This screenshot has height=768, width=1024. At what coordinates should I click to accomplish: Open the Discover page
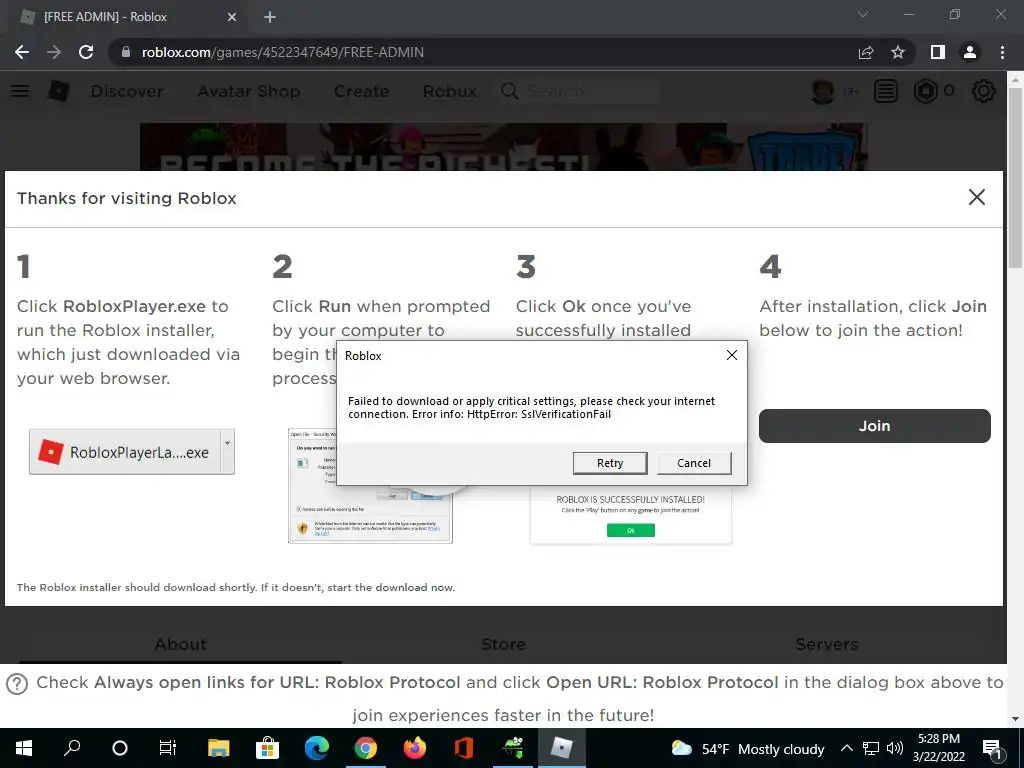(x=127, y=91)
